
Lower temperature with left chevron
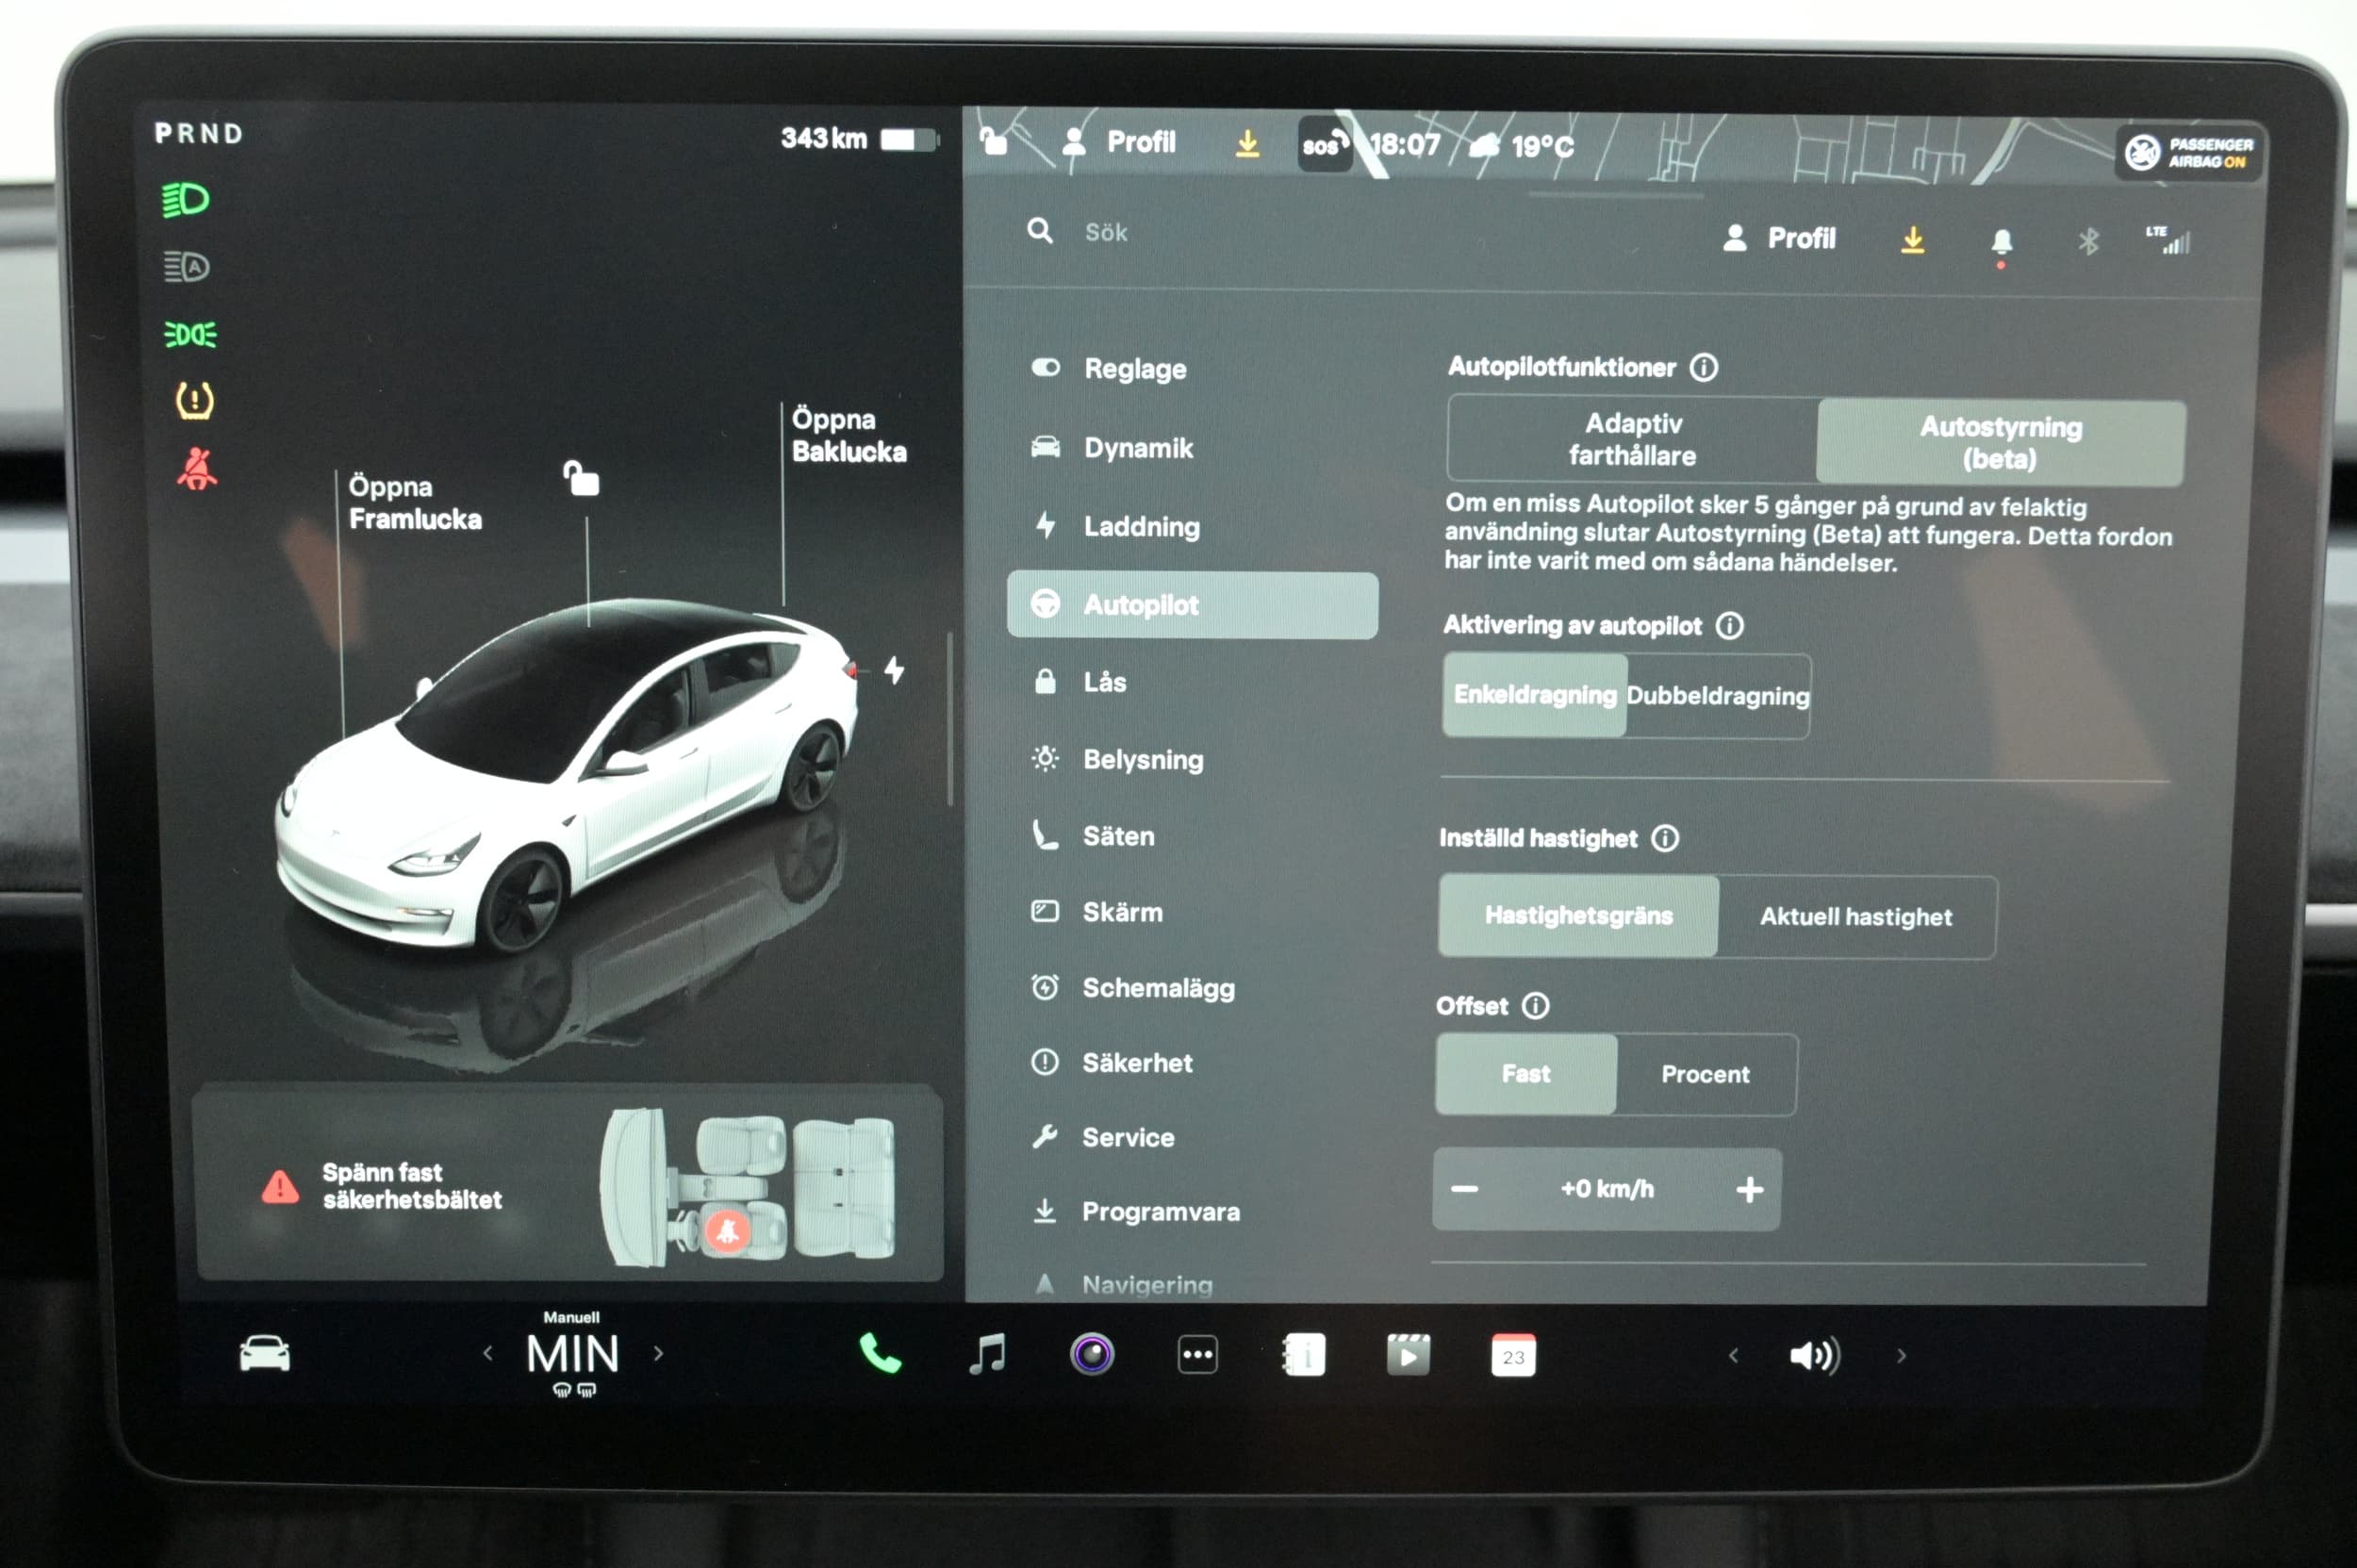point(488,1354)
